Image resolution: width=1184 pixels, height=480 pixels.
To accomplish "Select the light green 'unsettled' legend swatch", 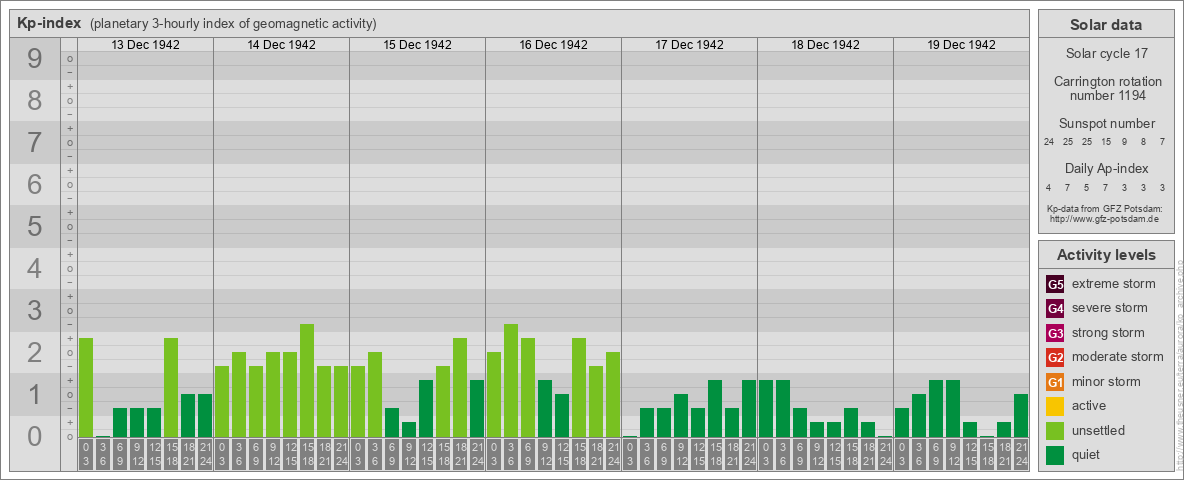I will point(1055,430).
